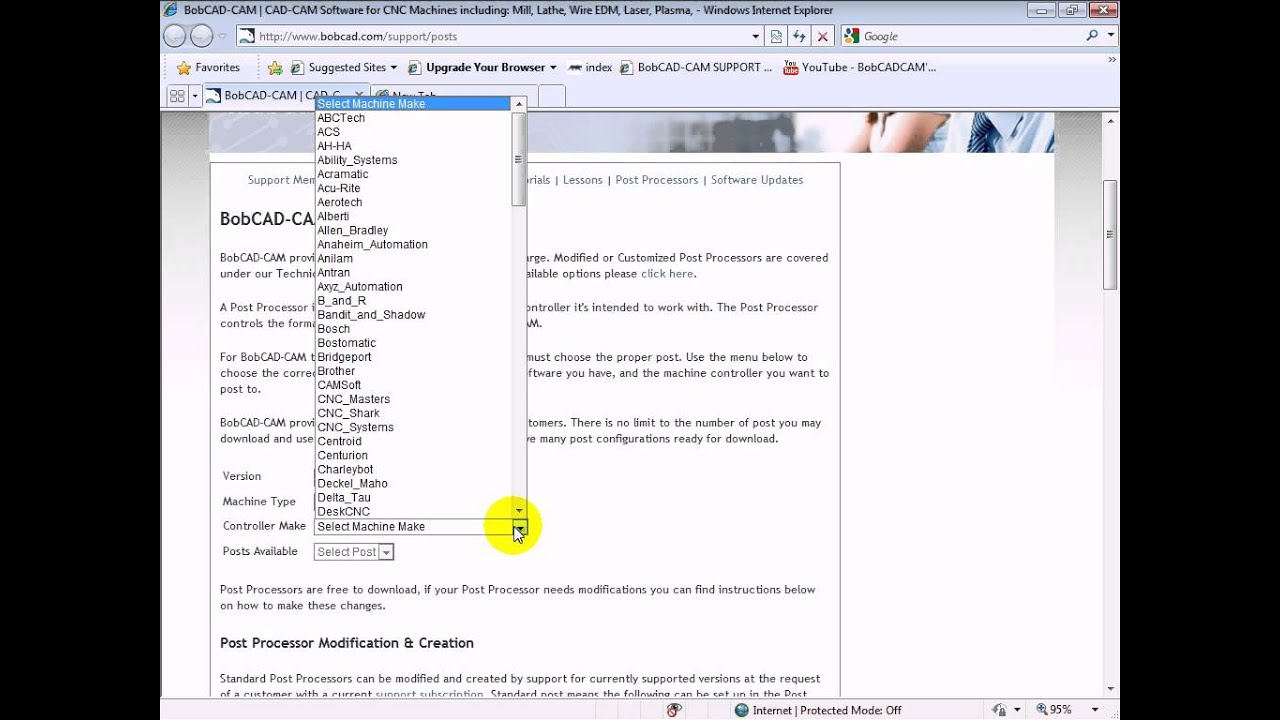Click the red Stop loading icon
Viewport: 1280px width, 720px height.
(822, 36)
